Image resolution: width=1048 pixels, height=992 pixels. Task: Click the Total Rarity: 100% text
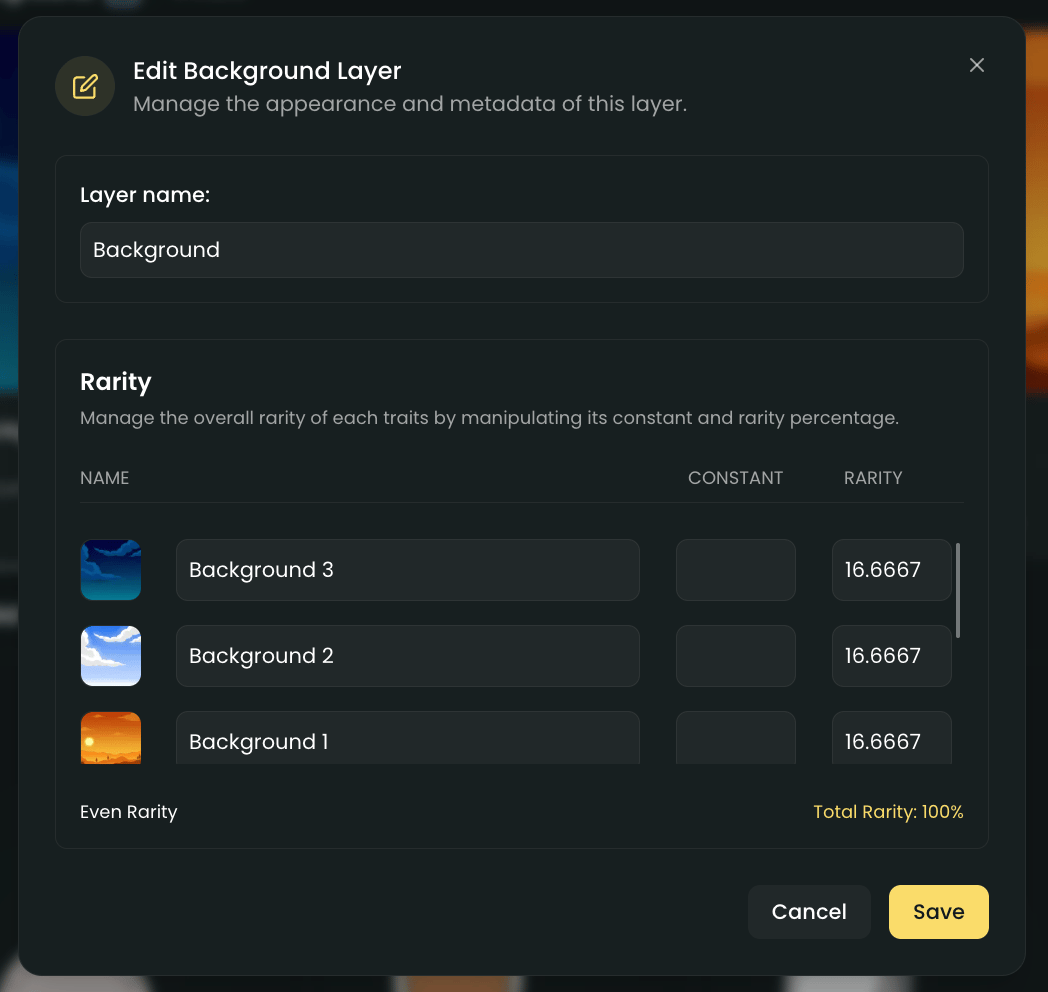pyautogui.click(x=888, y=812)
